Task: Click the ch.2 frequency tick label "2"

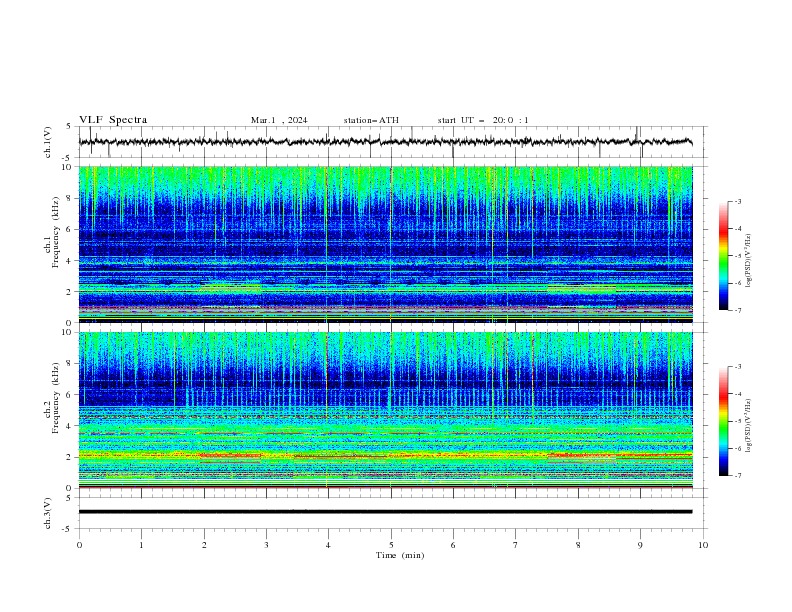Action: 70,457
